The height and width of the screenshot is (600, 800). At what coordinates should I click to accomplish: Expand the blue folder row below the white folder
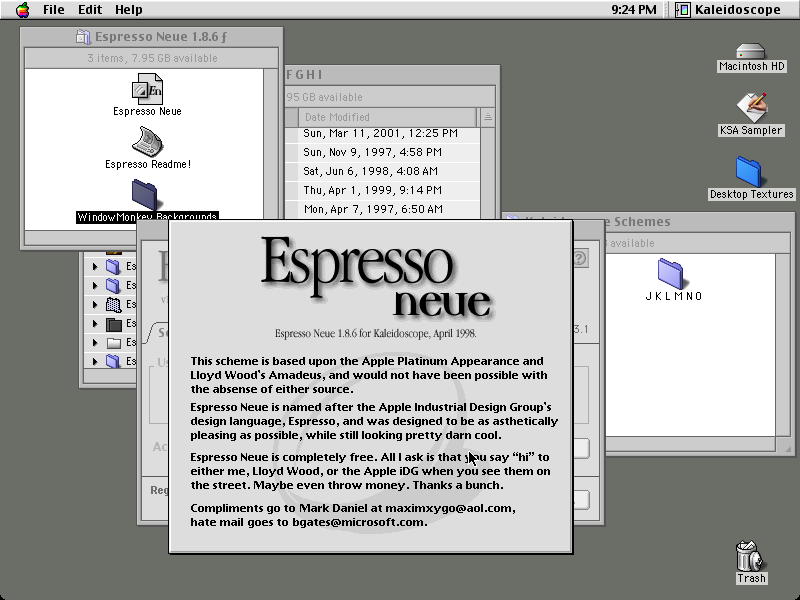(95, 361)
